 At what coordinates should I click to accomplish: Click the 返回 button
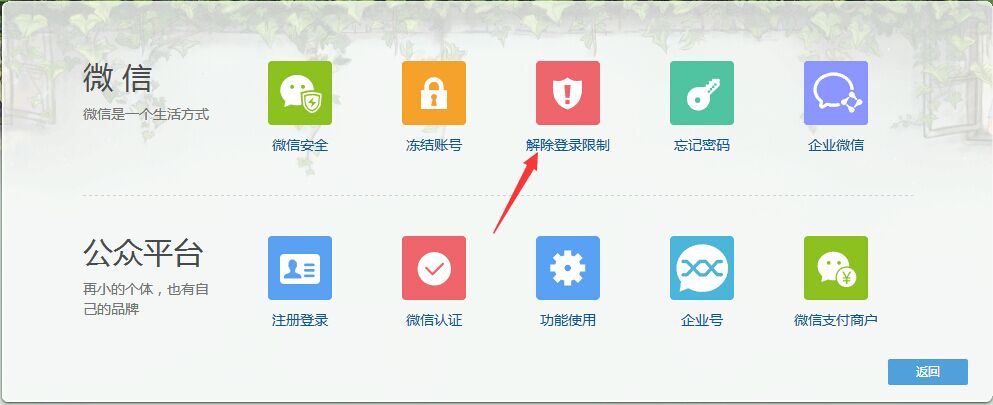(x=928, y=372)
